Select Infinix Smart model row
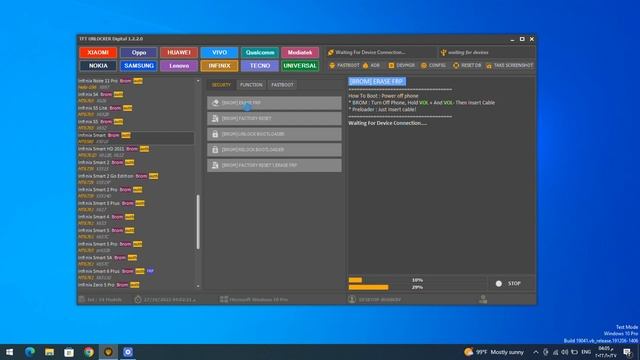 click(136, 138)
